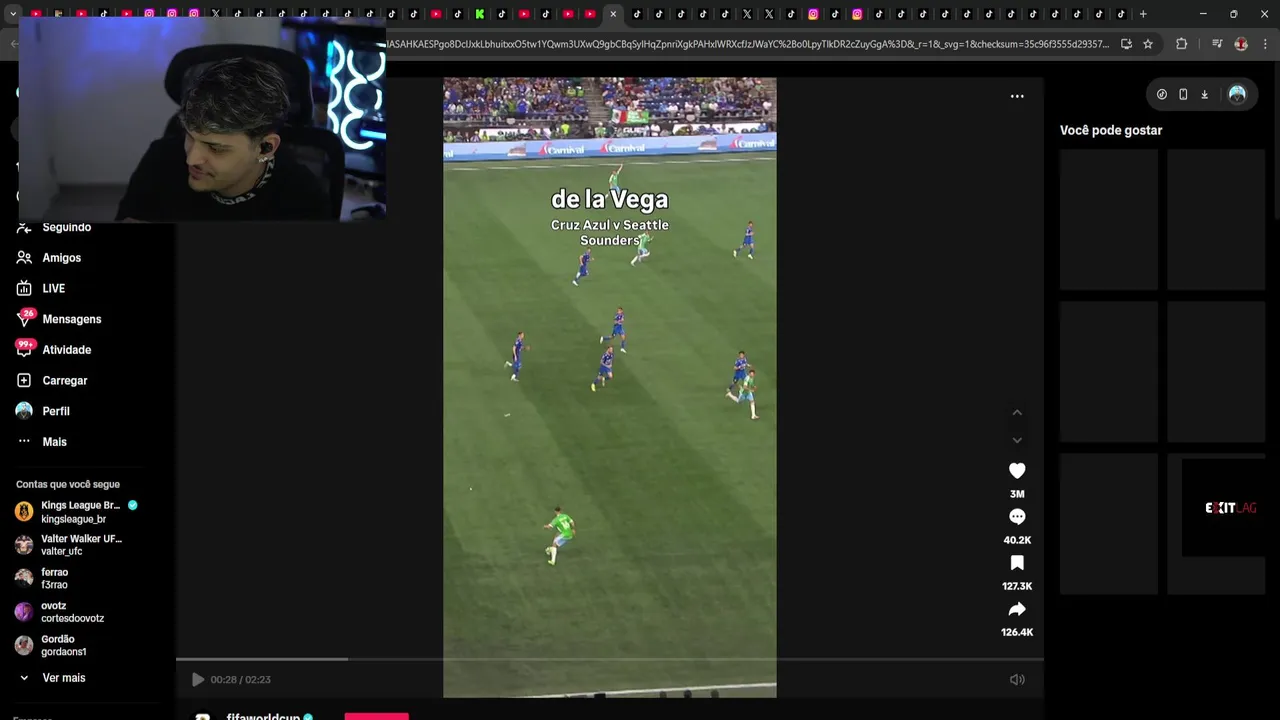Seek on the video progress bar
Screen dimensions: 1280x720
(610, 659)
